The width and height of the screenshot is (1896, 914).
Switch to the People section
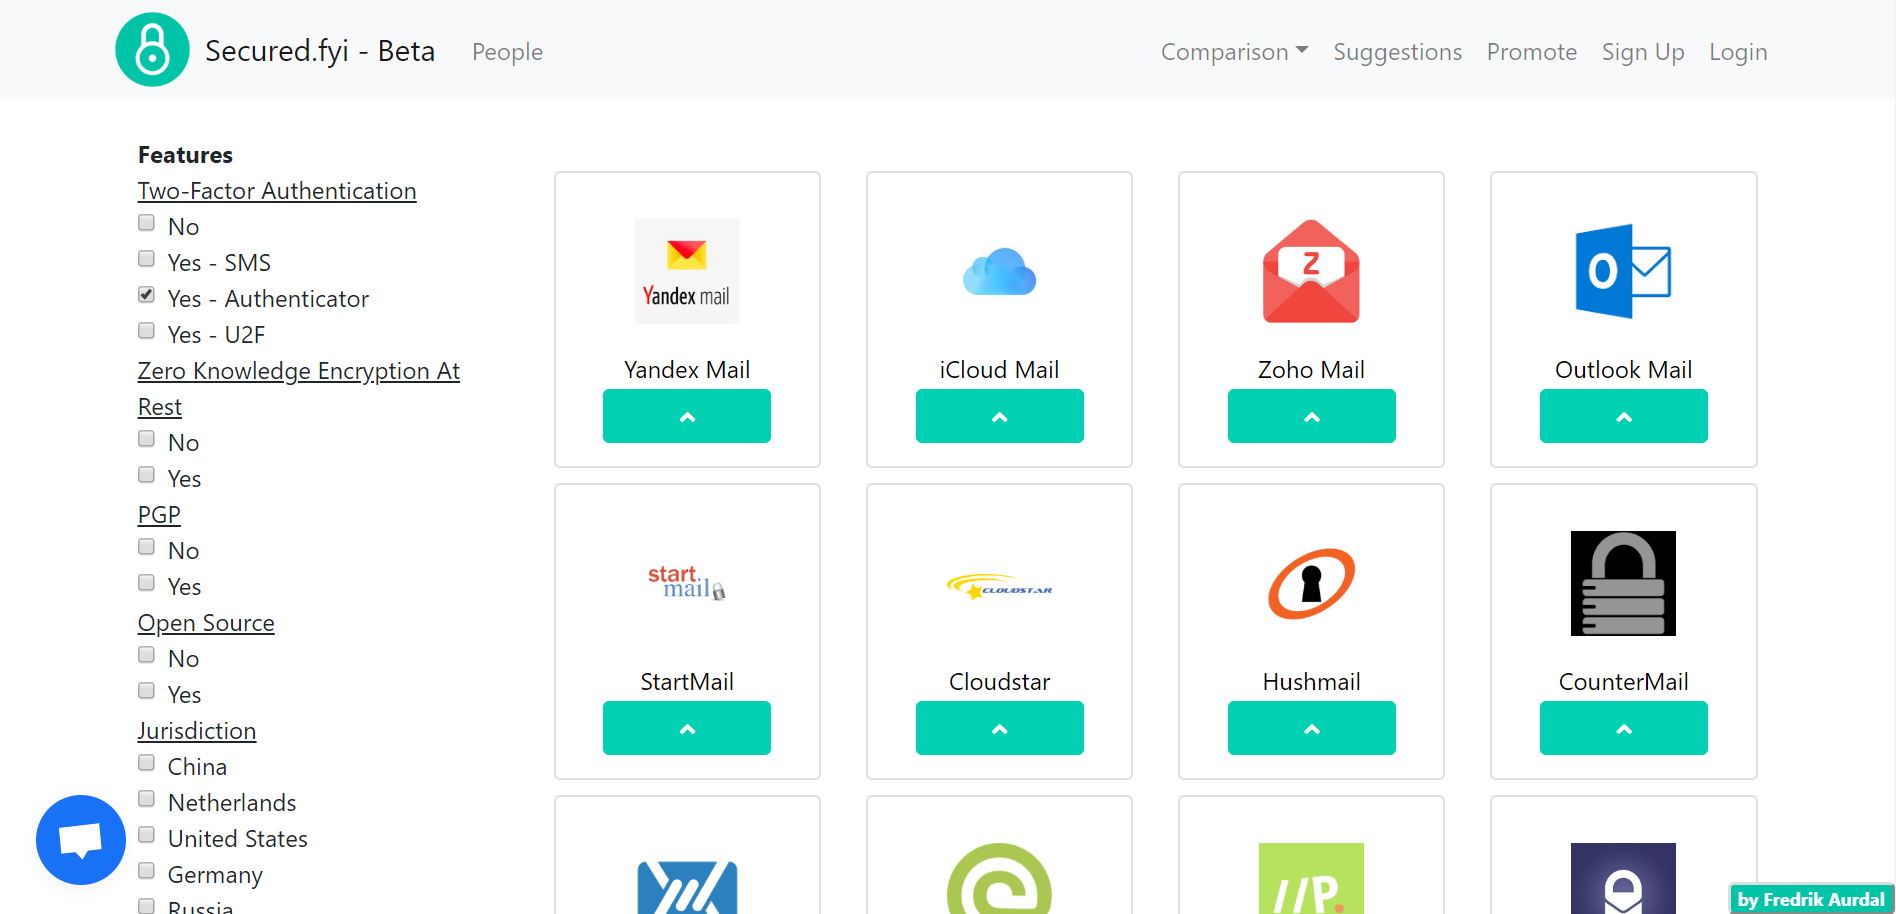[x=507, y=51]
